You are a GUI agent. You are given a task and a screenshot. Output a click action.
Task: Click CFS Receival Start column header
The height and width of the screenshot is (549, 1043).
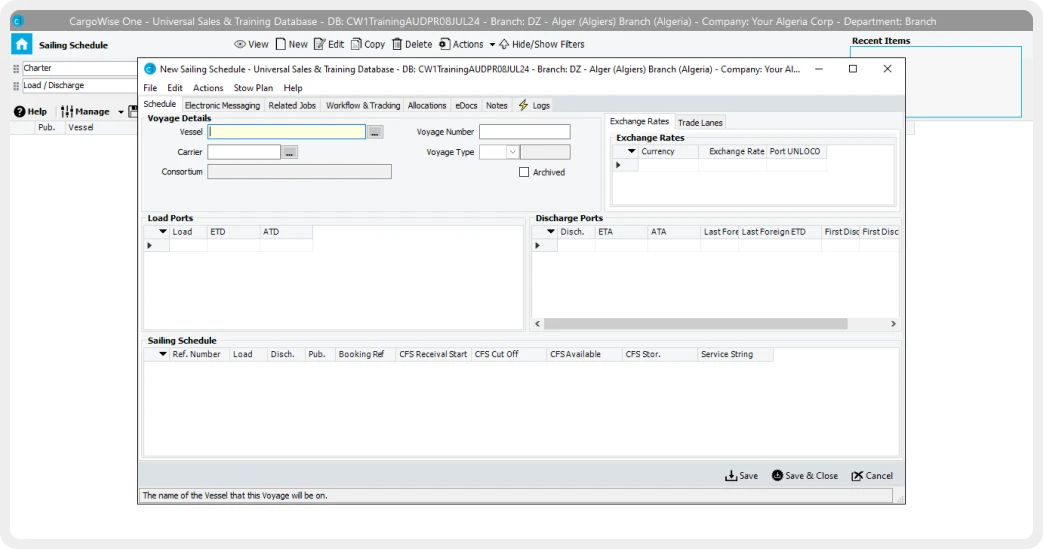tap(433, 355)
